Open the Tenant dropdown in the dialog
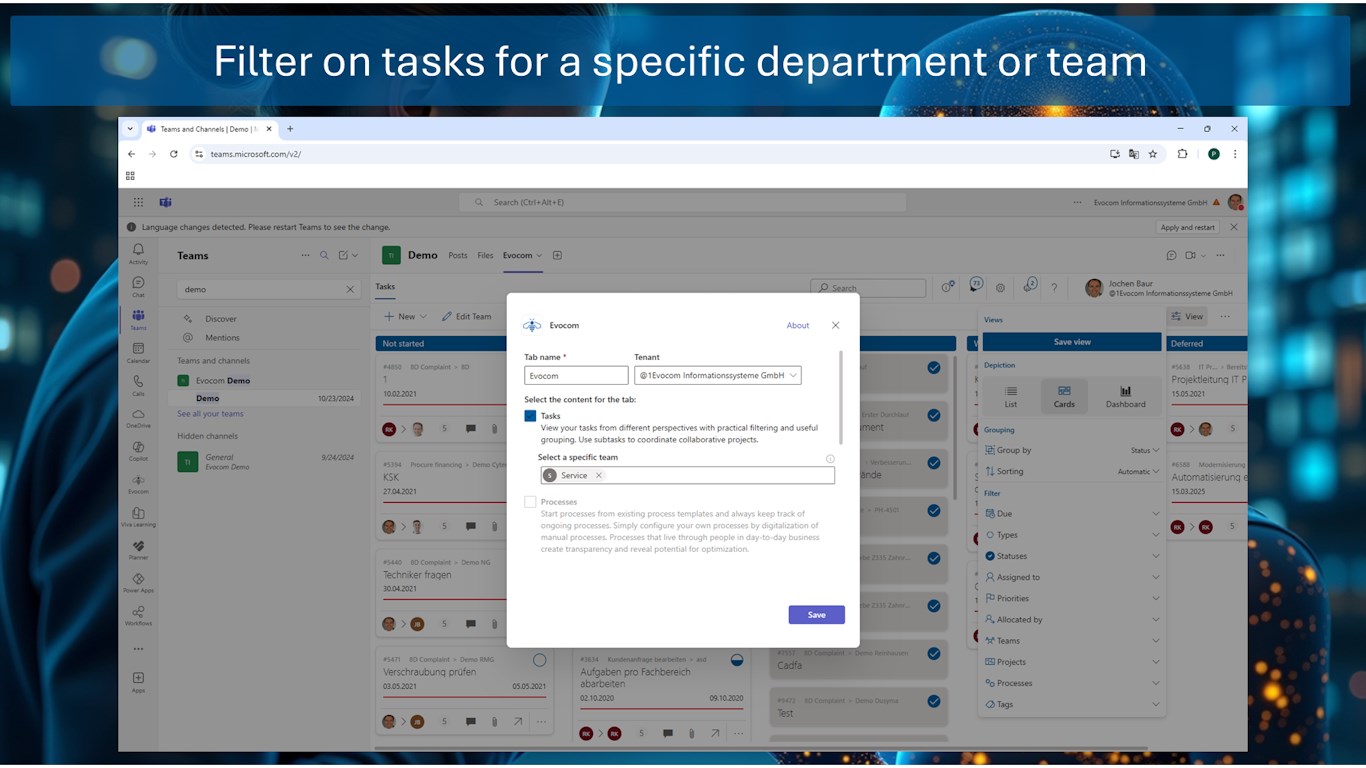 [718, 376]
